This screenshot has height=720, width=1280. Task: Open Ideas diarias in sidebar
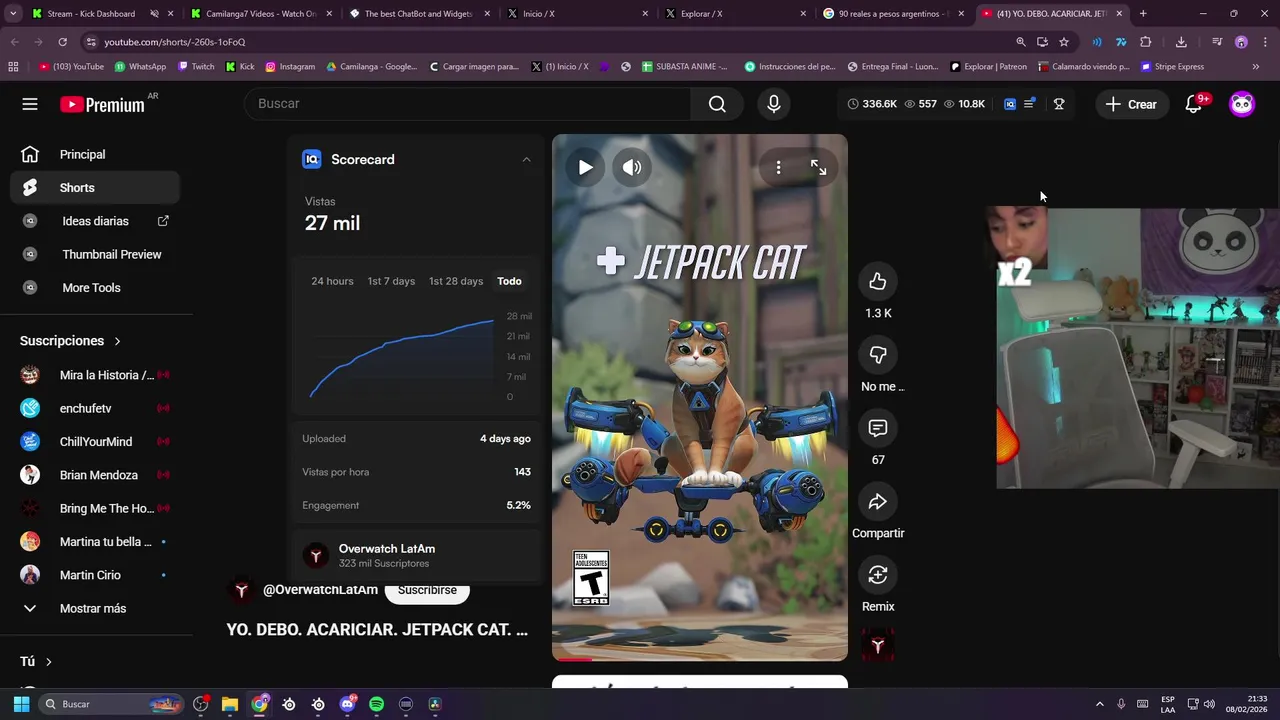pos(96,221)
